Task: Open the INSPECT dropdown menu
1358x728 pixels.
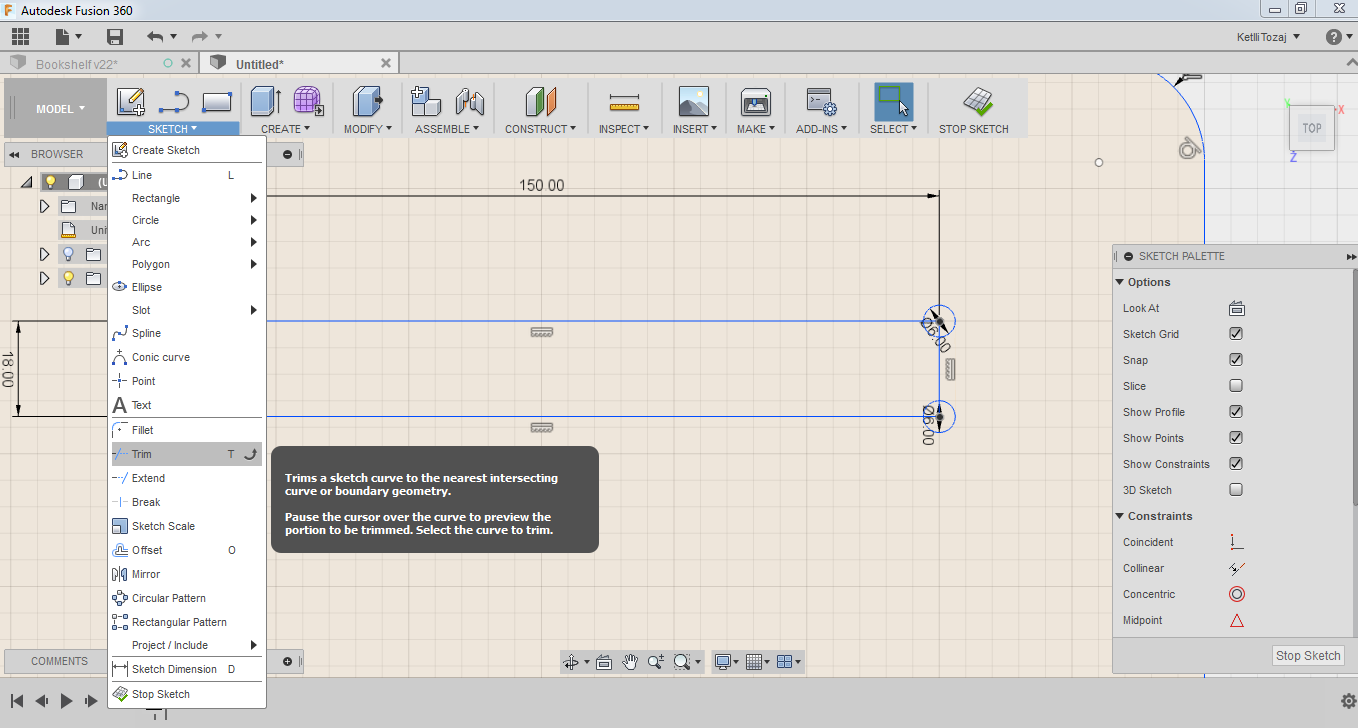Action: (624, 129)
